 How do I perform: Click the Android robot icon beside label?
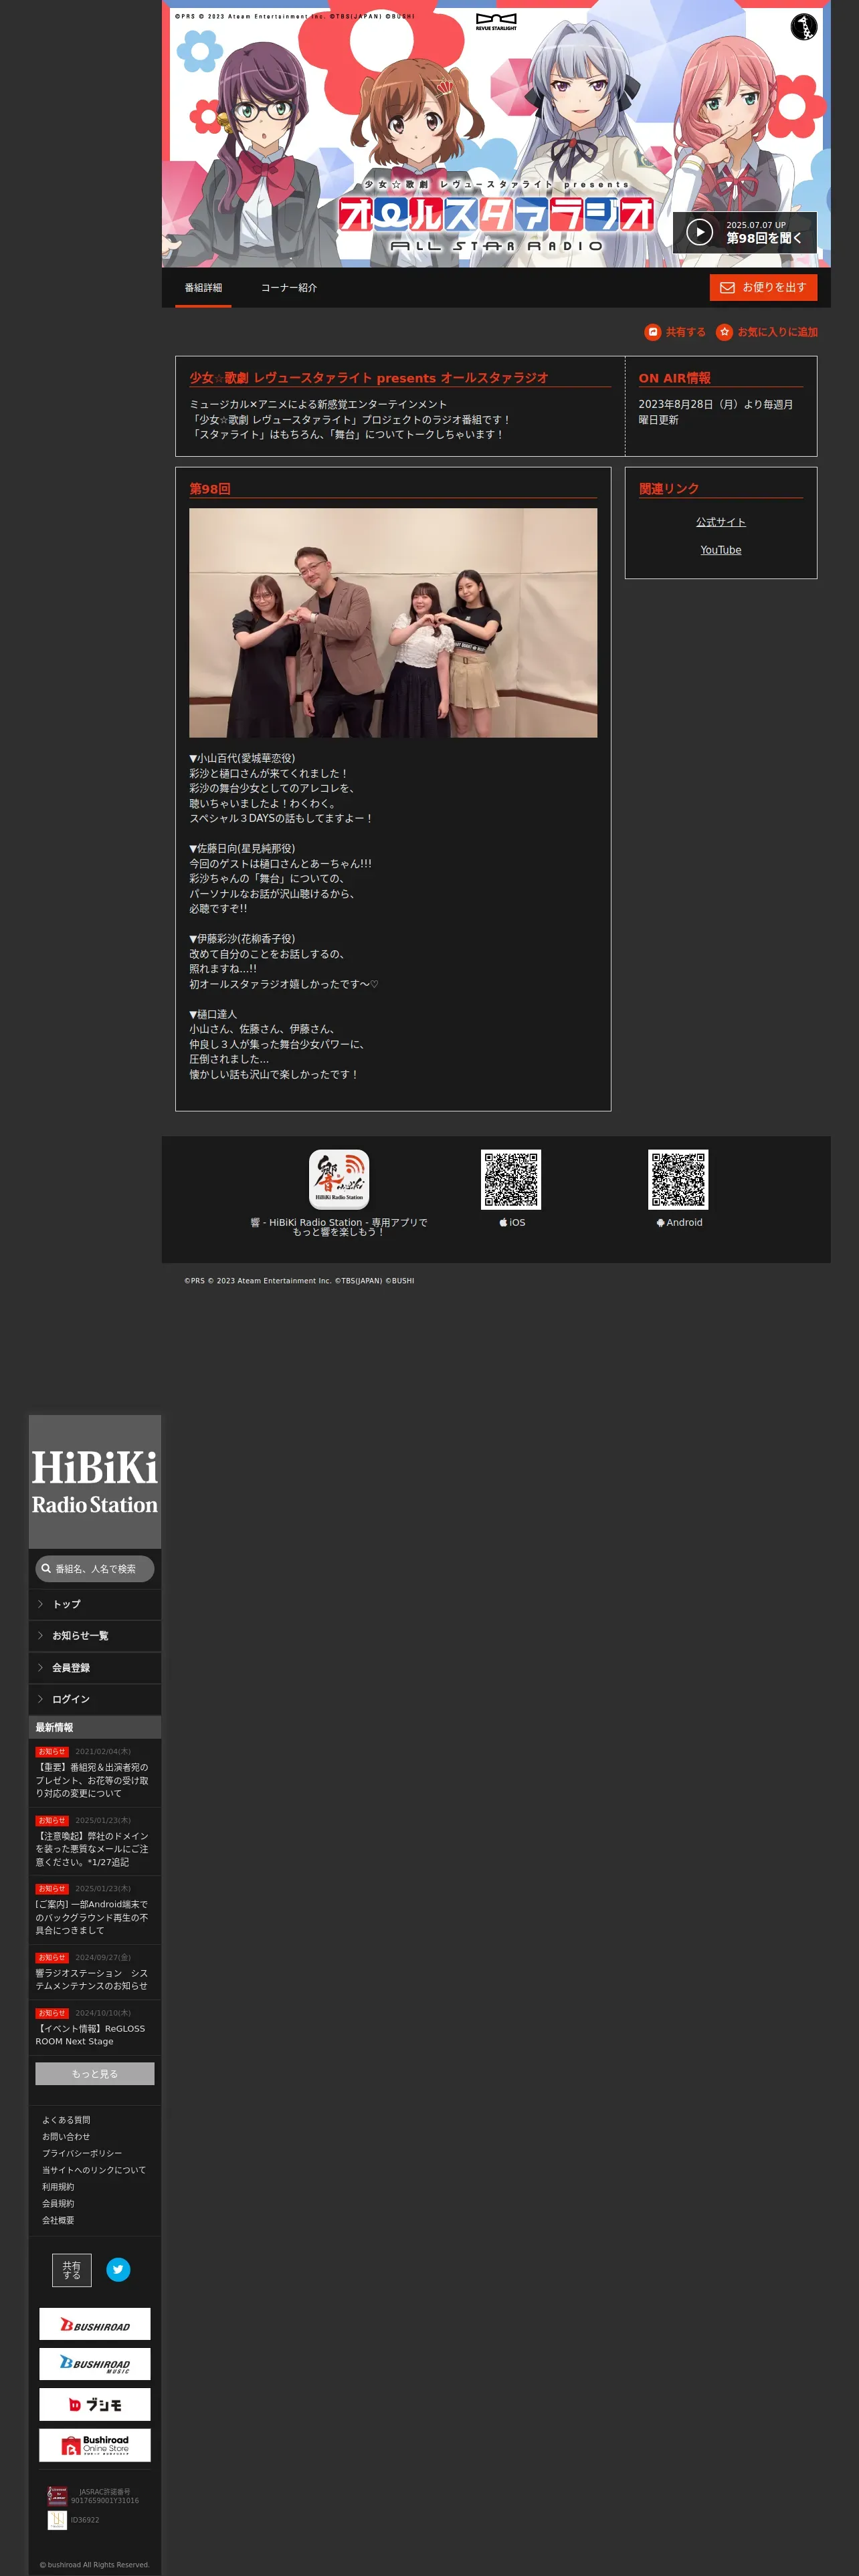[x=660, y=1222]
